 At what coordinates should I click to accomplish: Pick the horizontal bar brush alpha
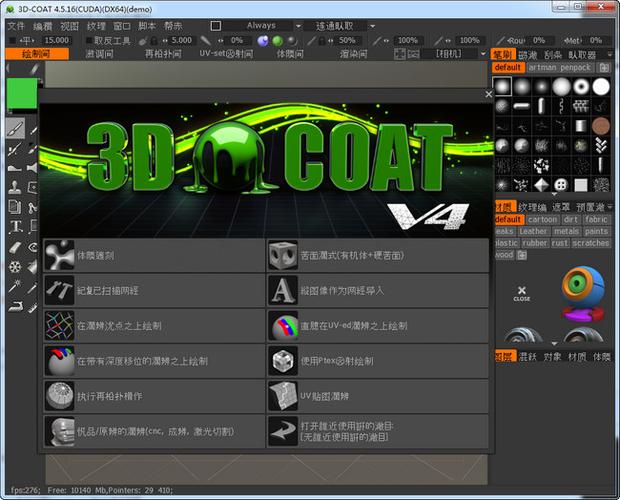[522, 106]
